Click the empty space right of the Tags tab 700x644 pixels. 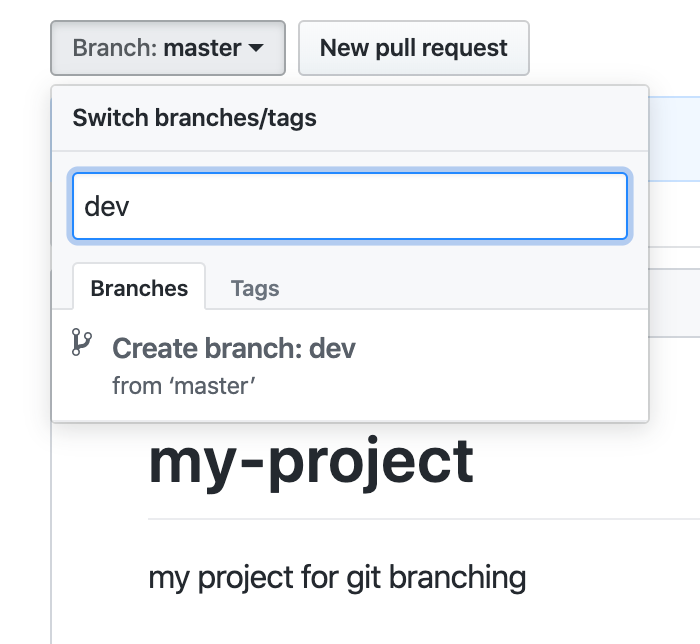click(460, 288)
